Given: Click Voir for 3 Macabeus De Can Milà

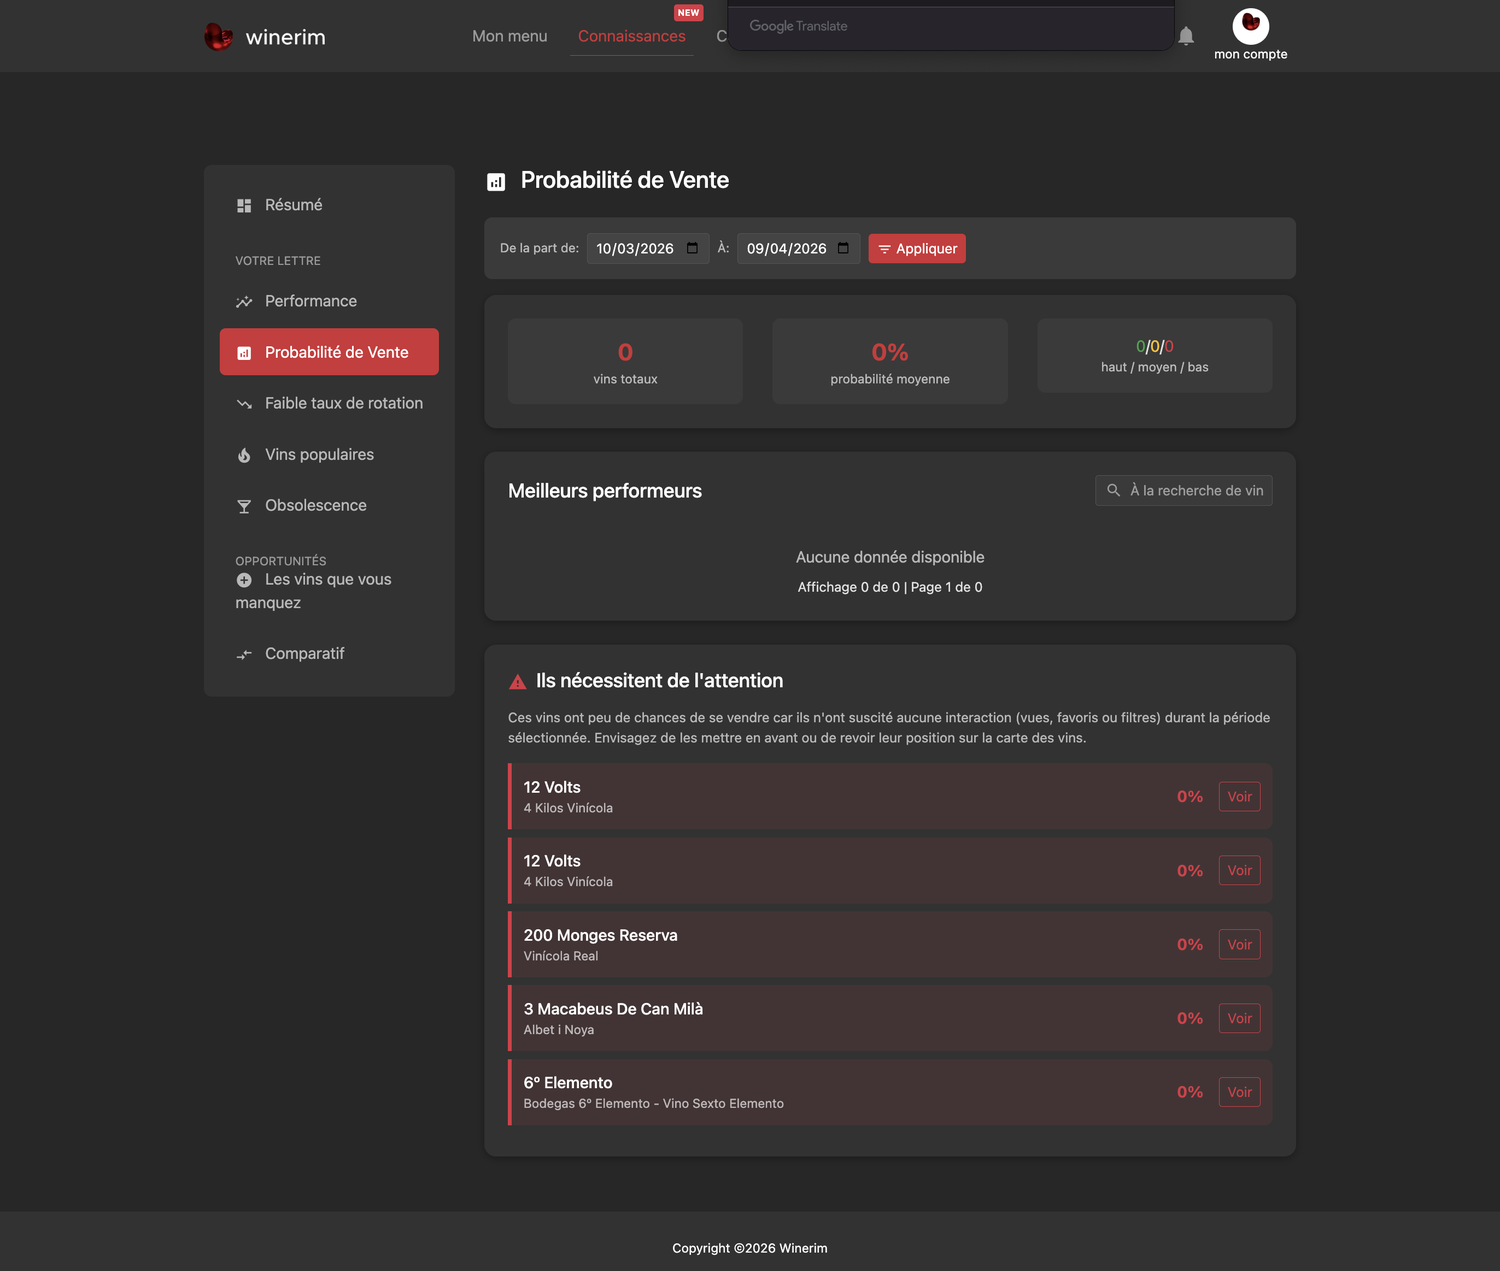Looking at the screenshot, I should click(1240, 1019).
